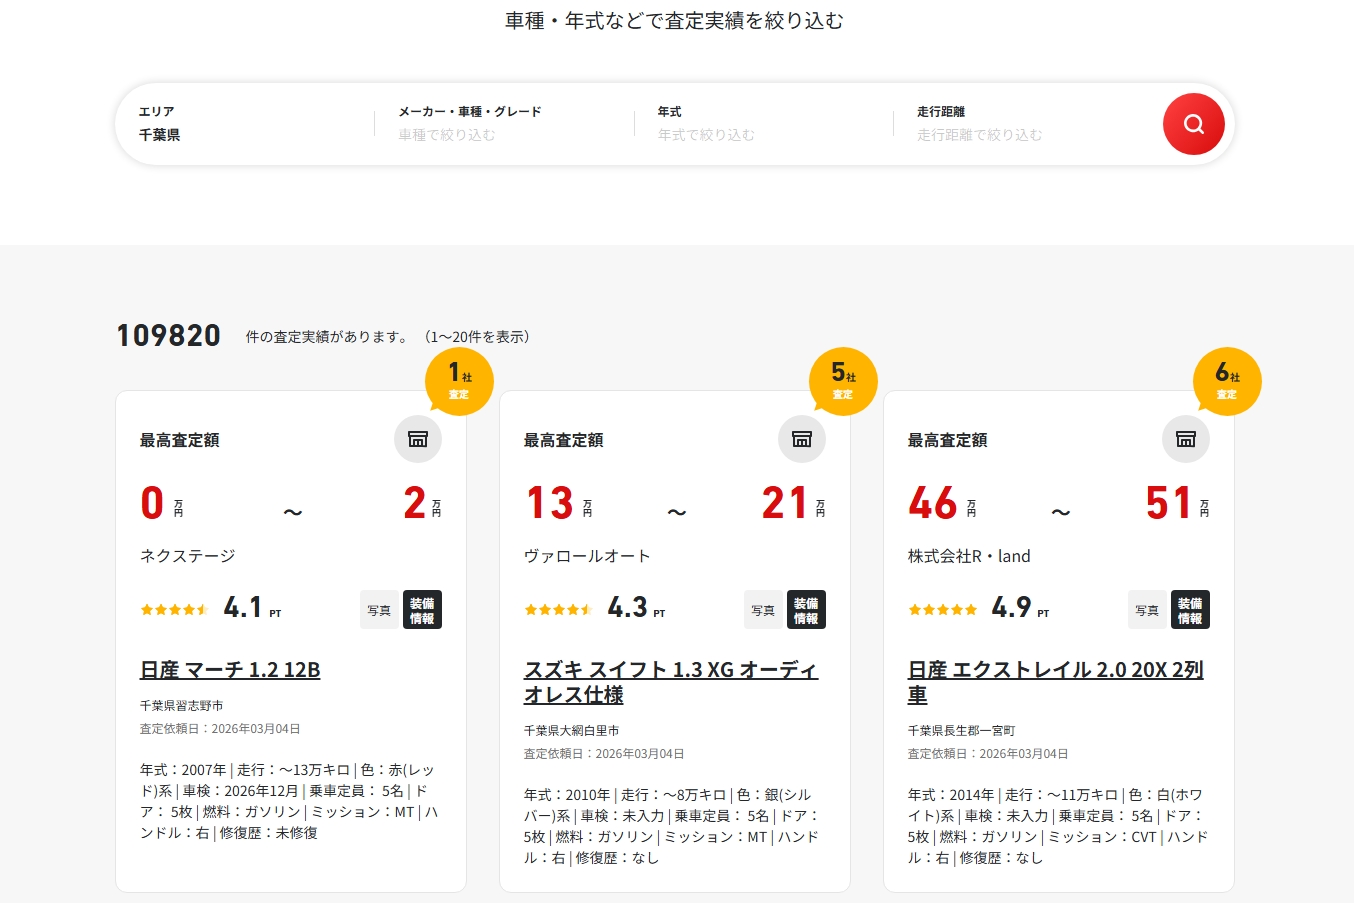The image size is (1354, 903).
Task: Open the 日産 マーチ 1.2 12B link
Action: coord(230,670)
